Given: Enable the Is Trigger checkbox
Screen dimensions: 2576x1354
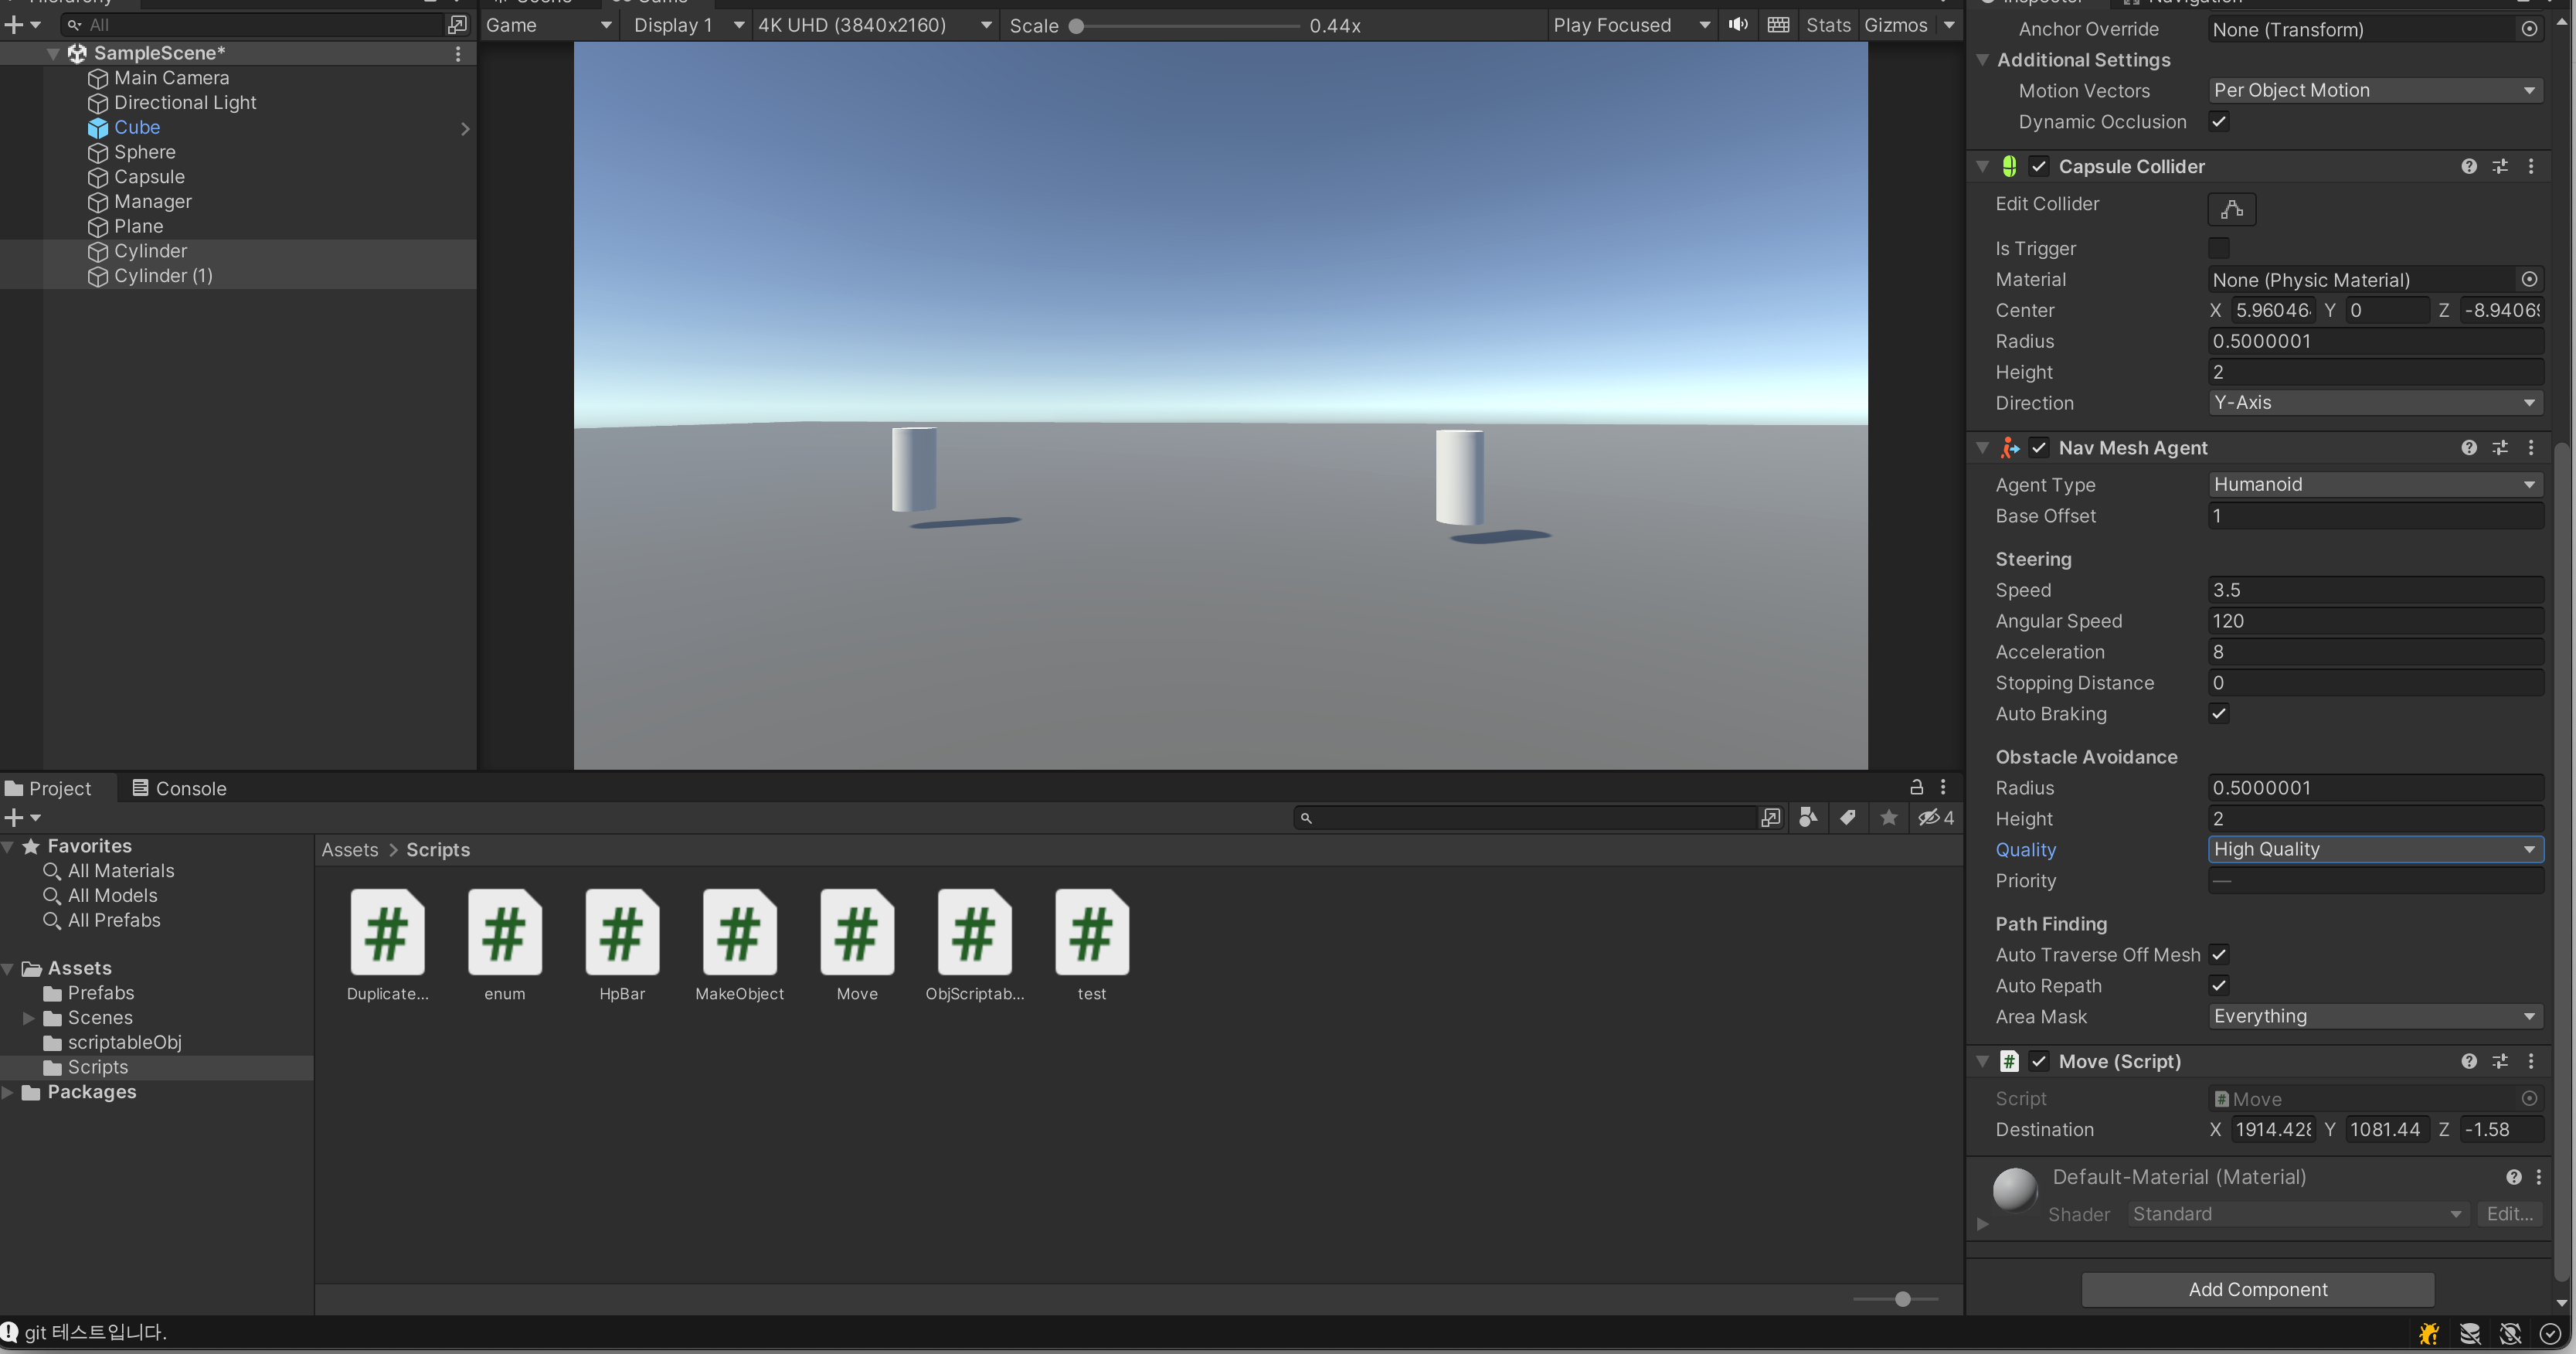Looking at the screenshot, I should point(2218,248).
